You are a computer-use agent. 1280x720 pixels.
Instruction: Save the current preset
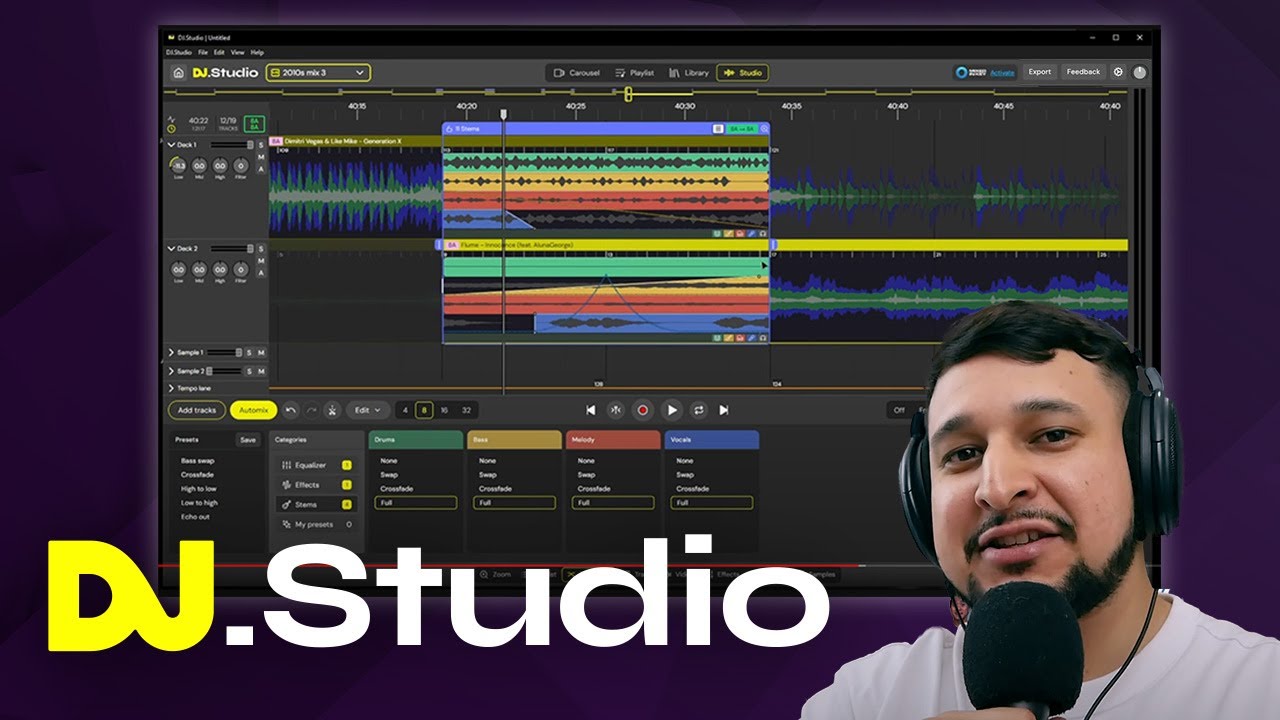247,440
